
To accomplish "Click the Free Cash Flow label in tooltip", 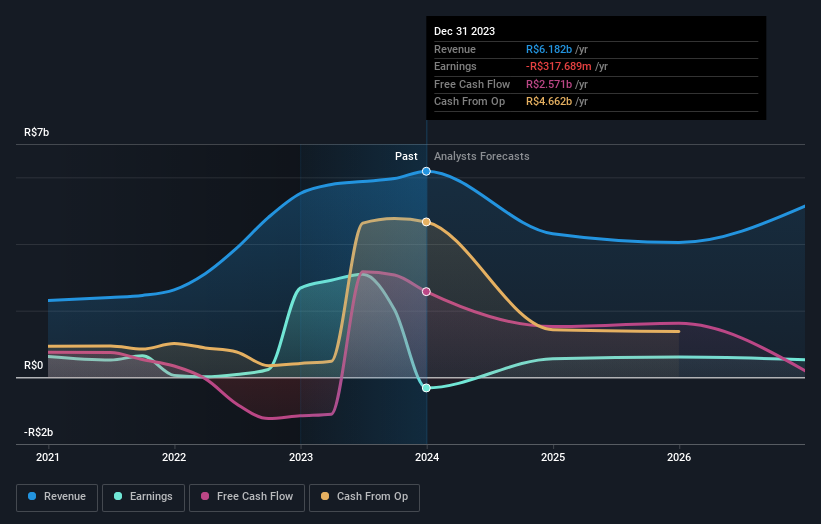I will 472,84.
